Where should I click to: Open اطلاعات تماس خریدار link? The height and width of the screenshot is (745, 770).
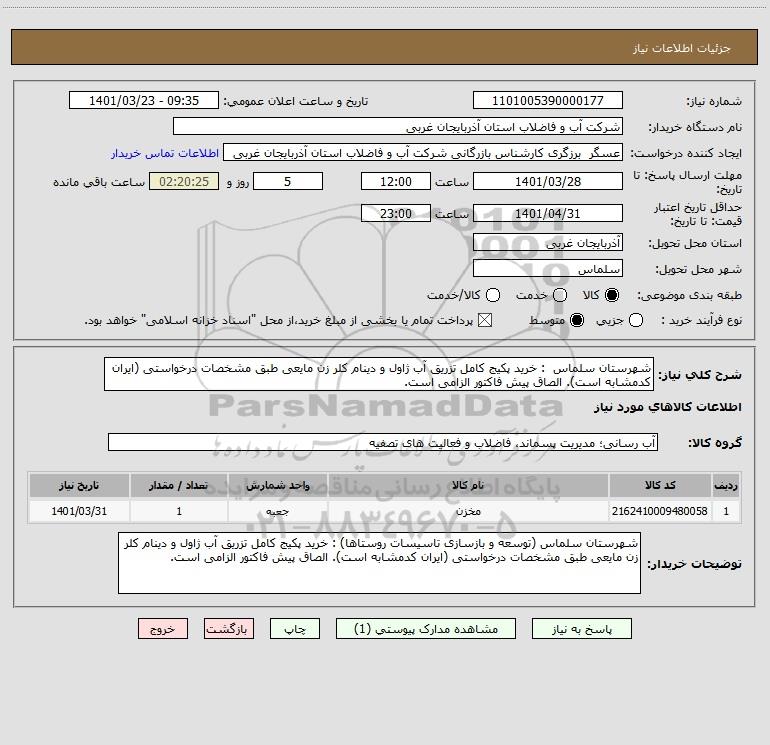tap(165, 153)
